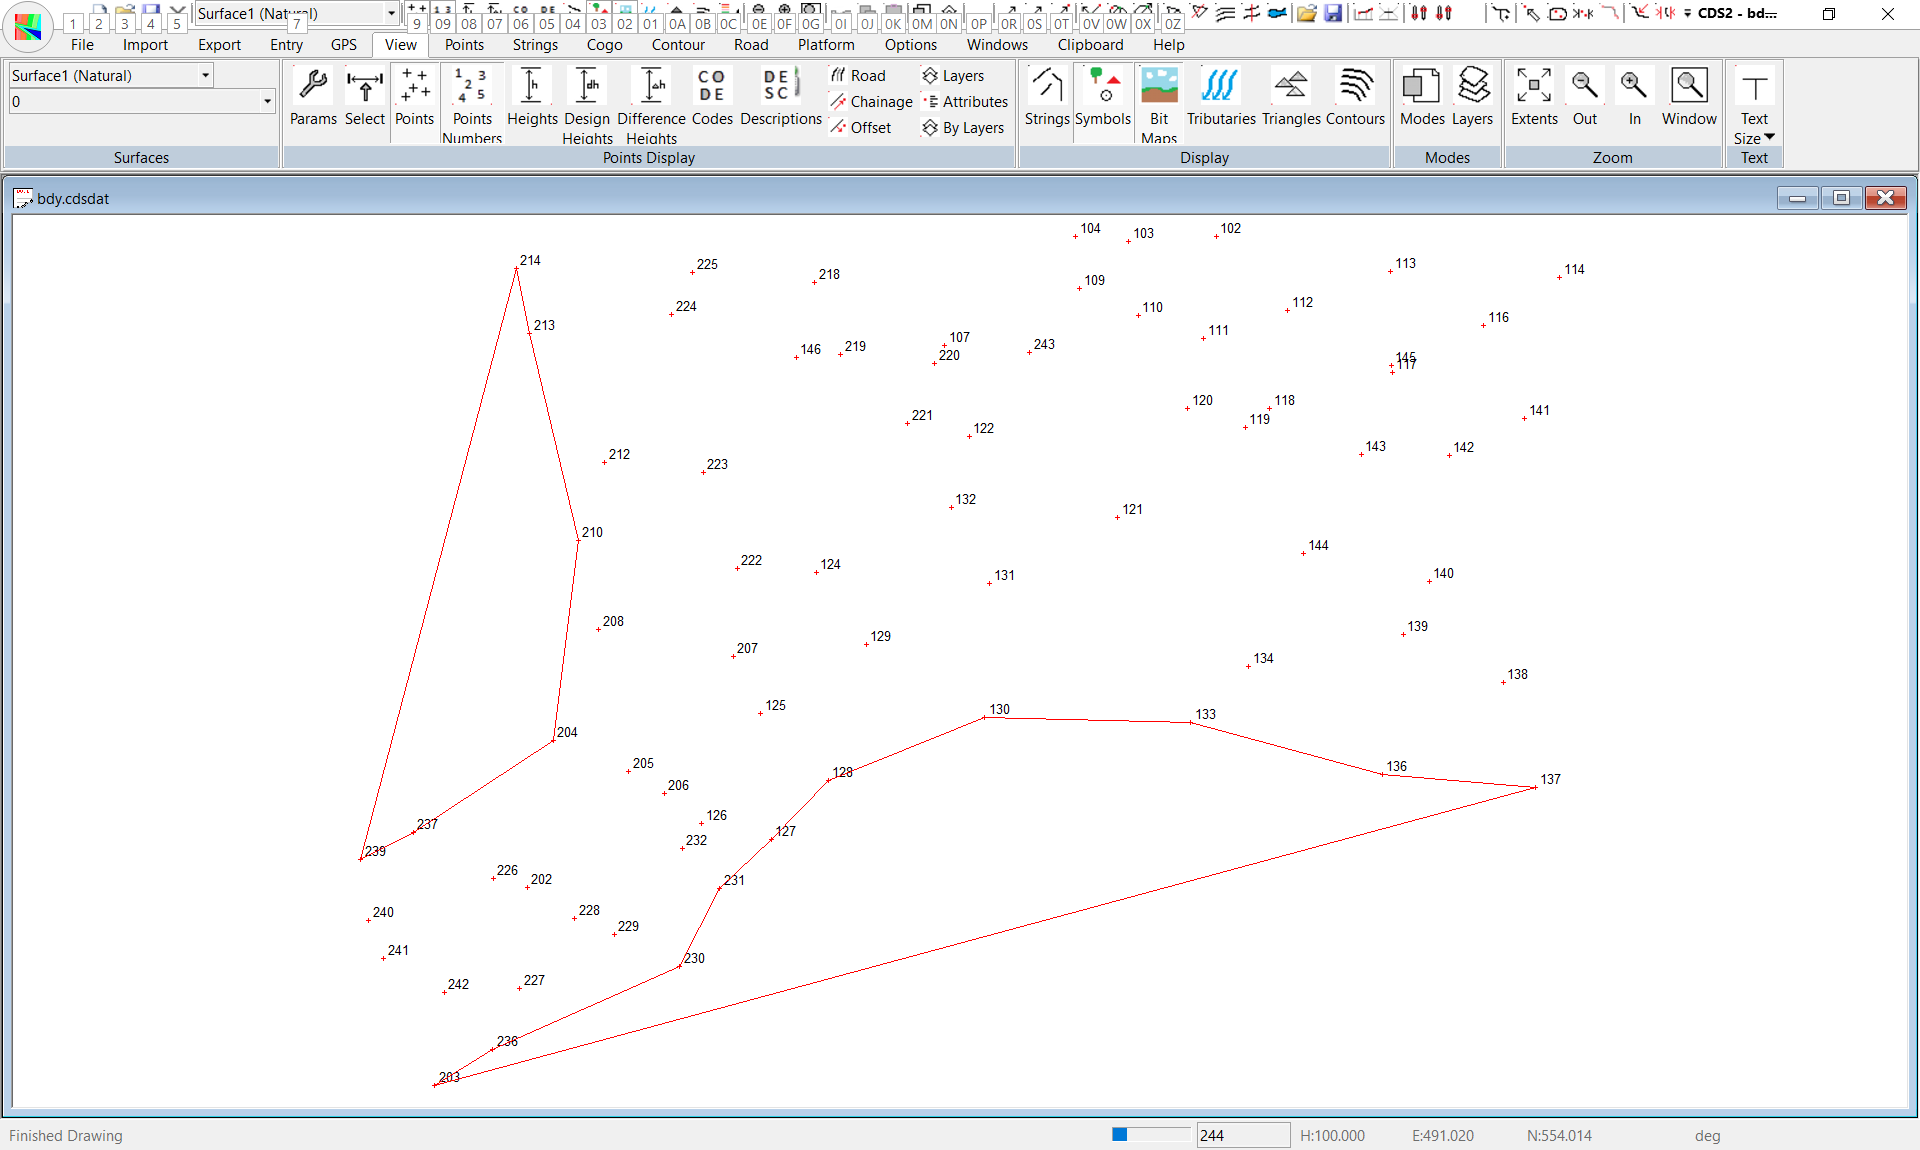Switch to the Cogo menu tab
Image resolution: width=1920 pixels, height=1150 pixels.
click(604, 45)
